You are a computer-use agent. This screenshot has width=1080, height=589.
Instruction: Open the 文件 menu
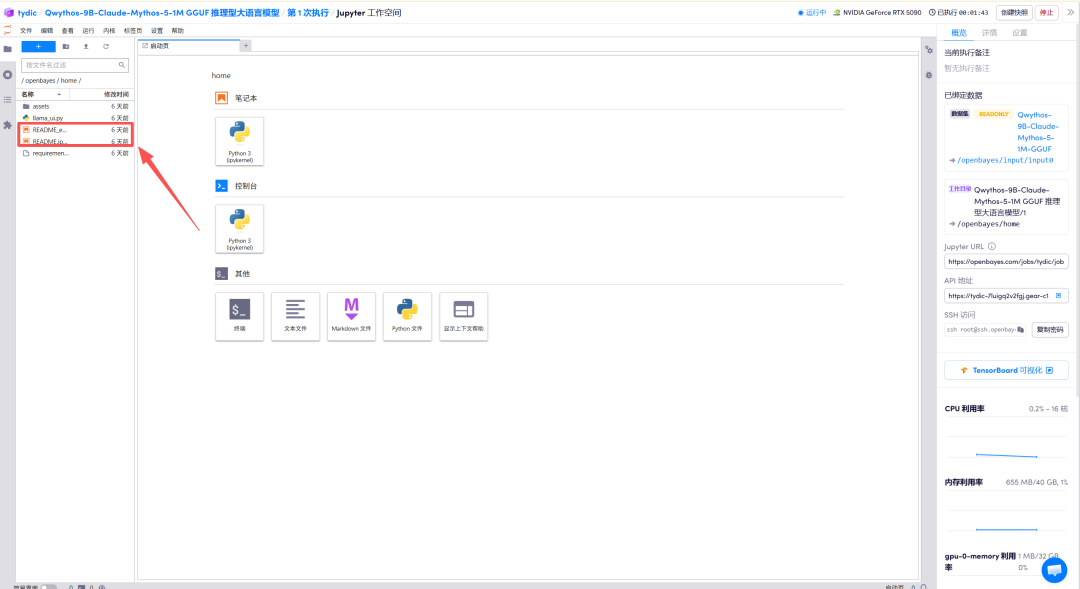(26, 31)
